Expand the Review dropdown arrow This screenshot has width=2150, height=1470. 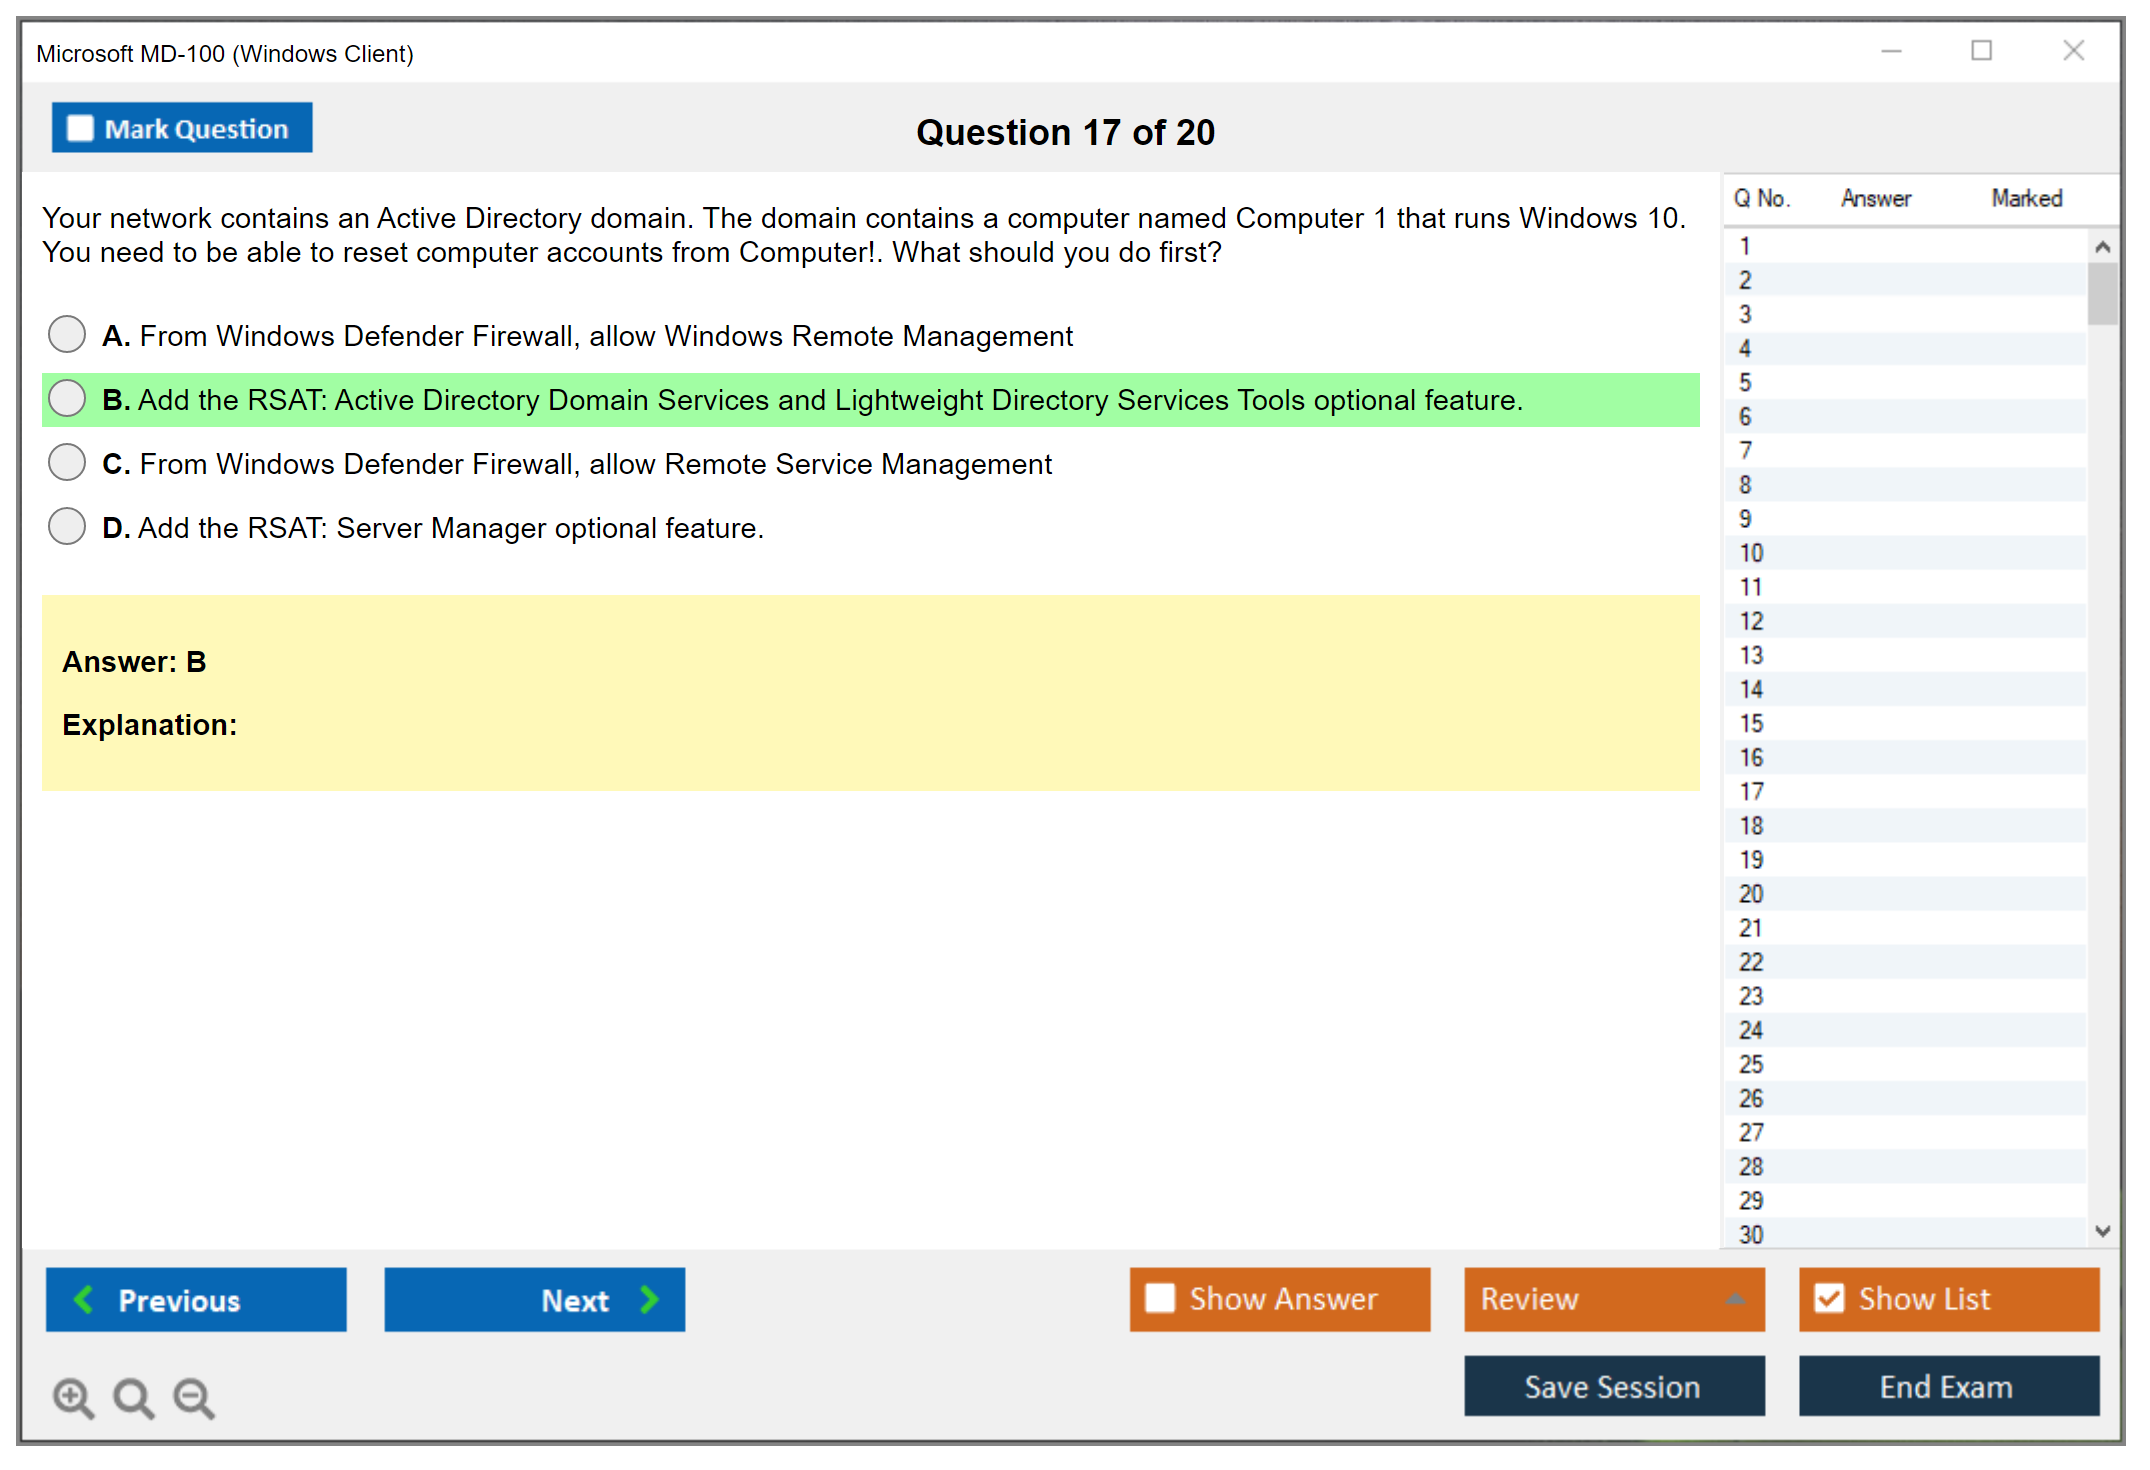coord(1735,1299)
